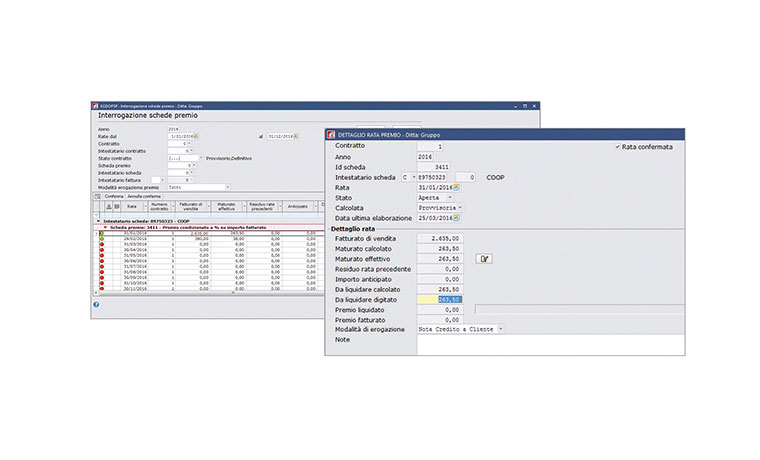This screenshot has height=460, width=760.
Task: Click green status icon of 28/02/2016 row
Action: coord(103,238)
